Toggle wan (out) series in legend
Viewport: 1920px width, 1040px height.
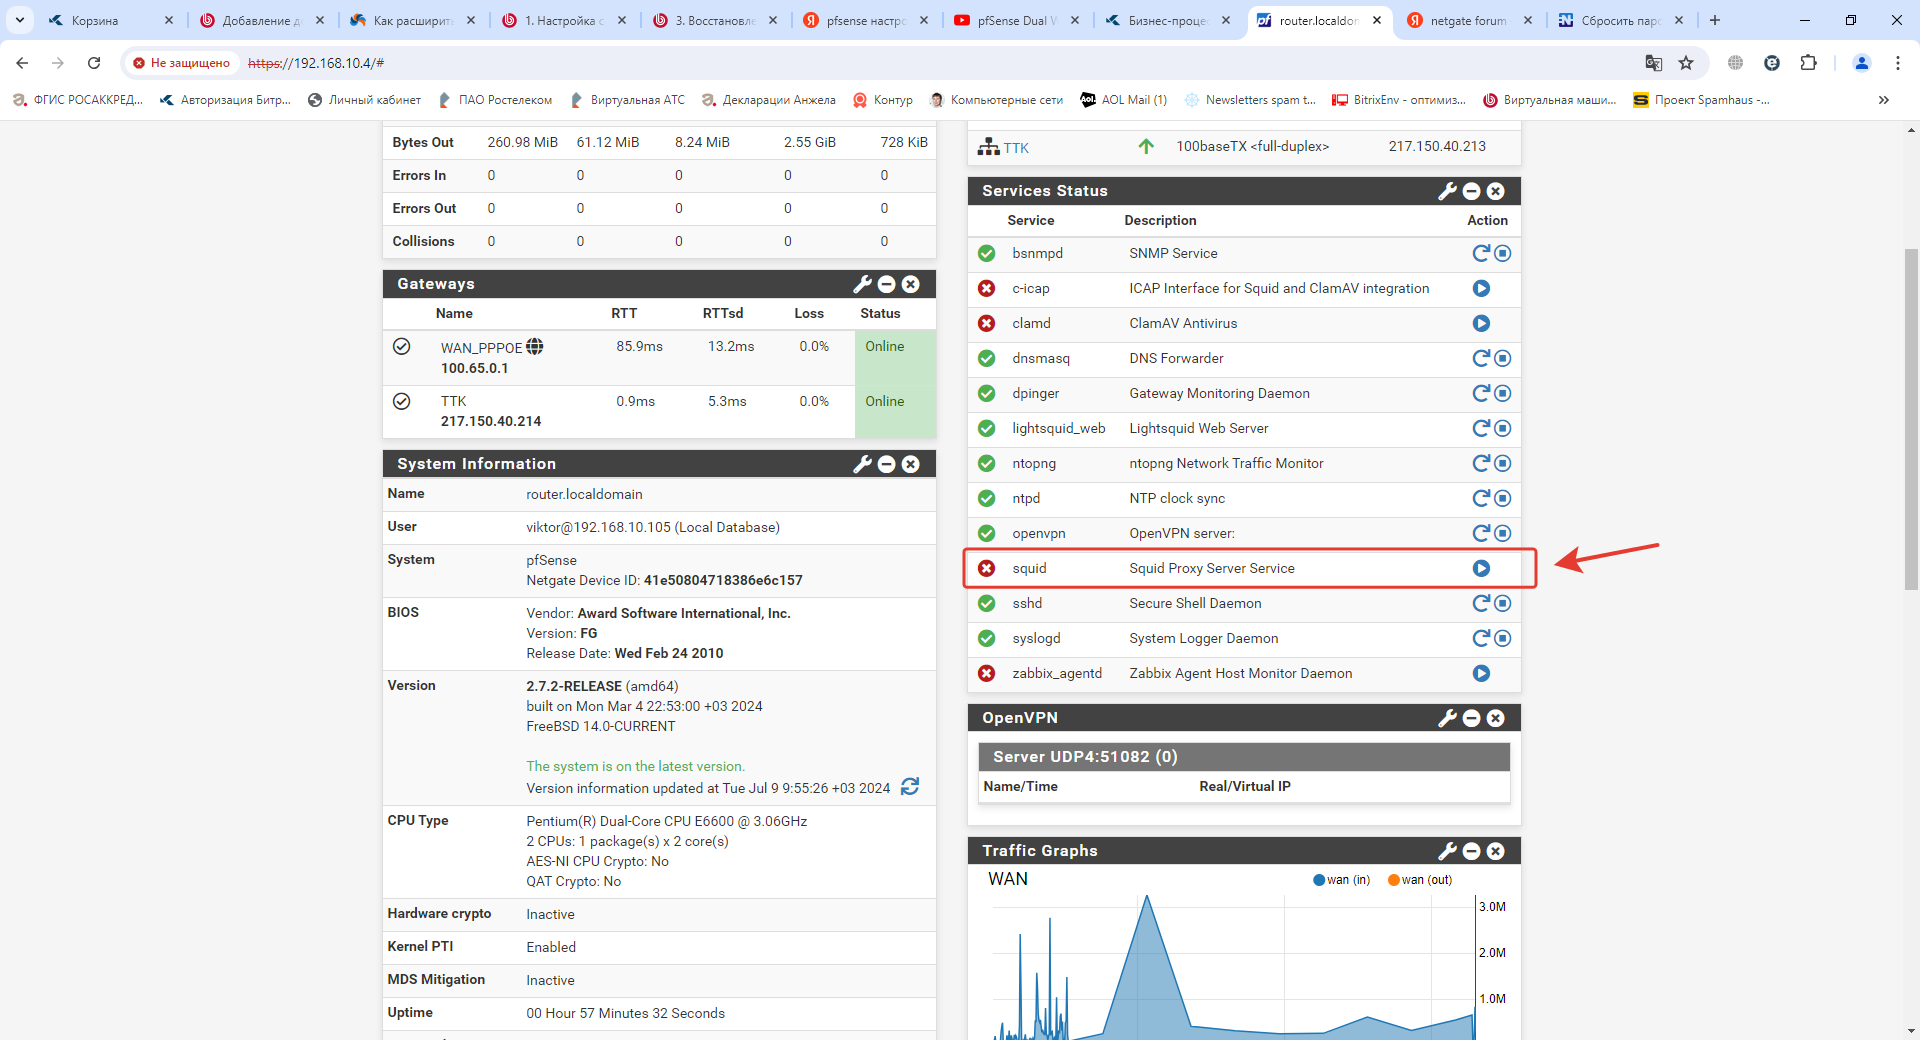point(1420,880)
